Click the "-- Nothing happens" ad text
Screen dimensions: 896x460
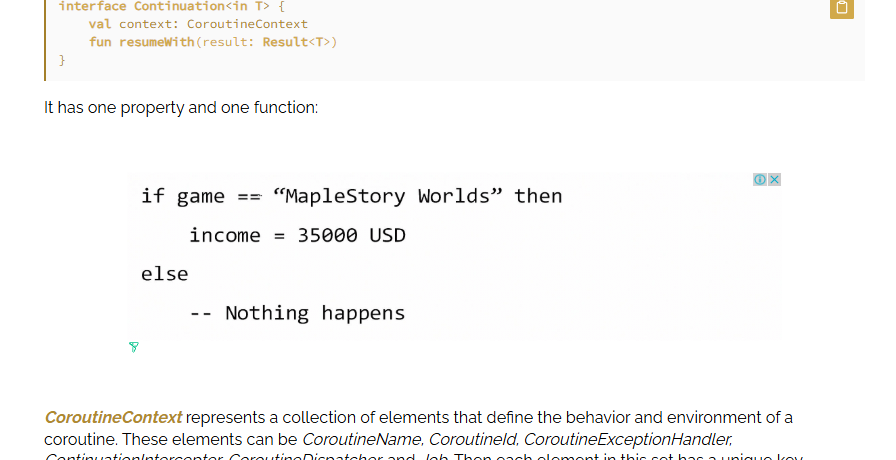coord(297,313)
